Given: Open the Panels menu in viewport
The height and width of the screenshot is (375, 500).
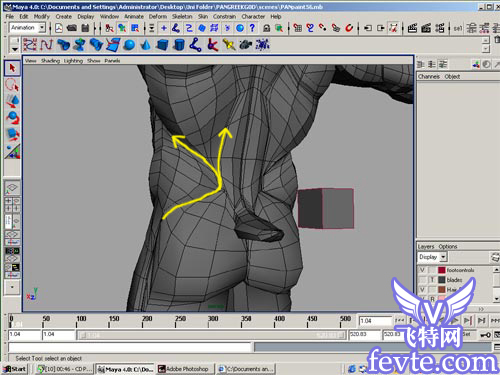Looking at the screenshot, I should click(112, 61).
